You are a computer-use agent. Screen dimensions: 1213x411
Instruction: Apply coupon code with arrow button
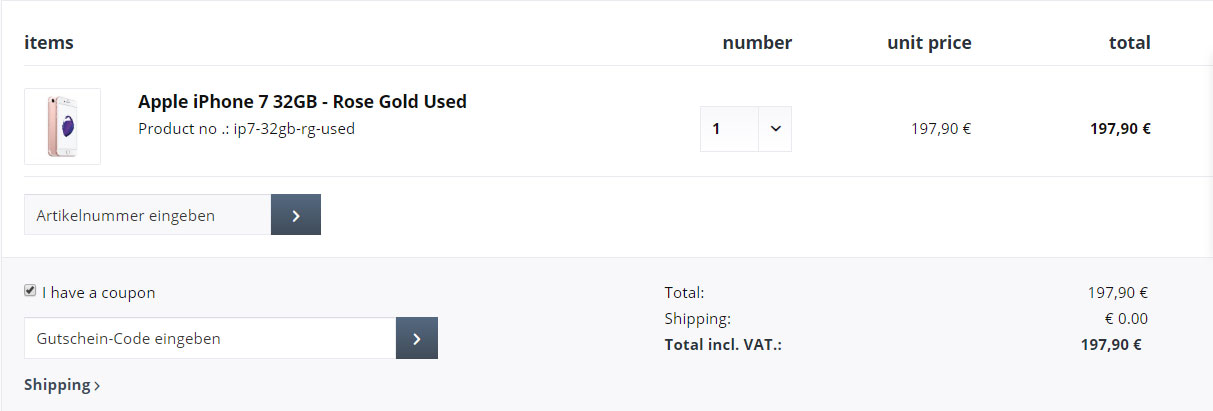point(417,339)
